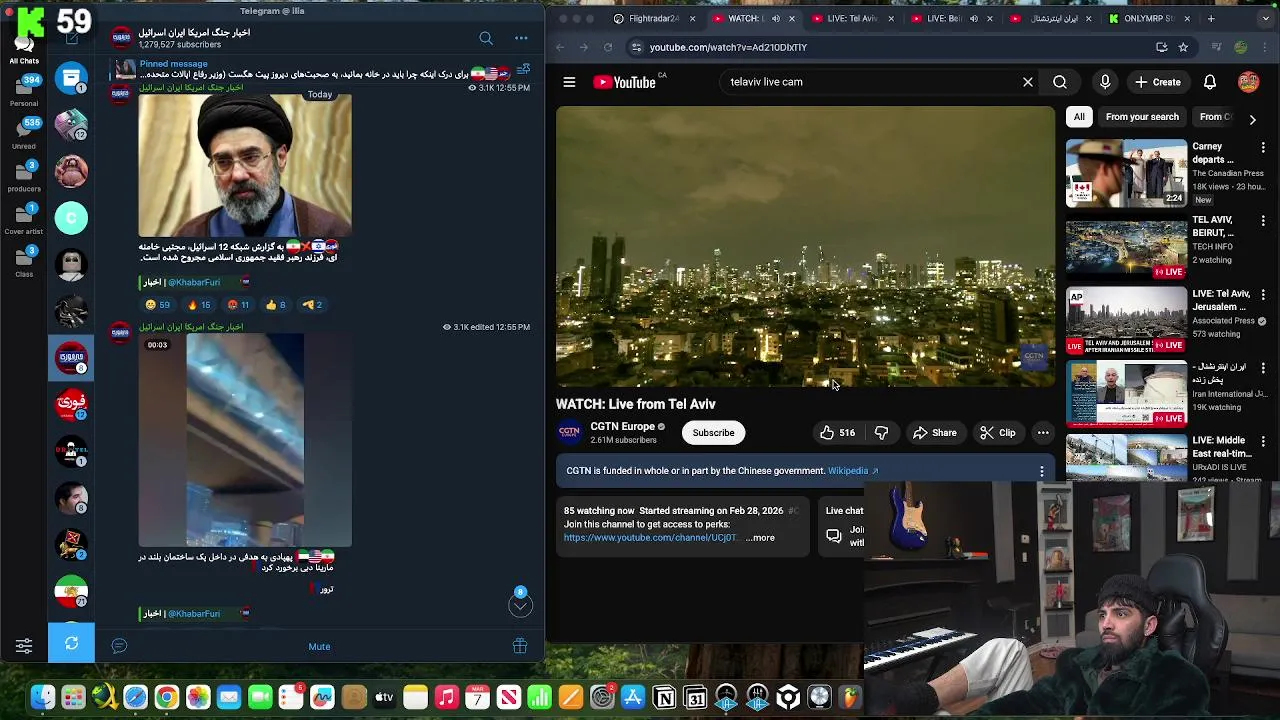Open options for Carney departs video
Viewport: 1280px width, 720px height.
(x=1263, y=148)
